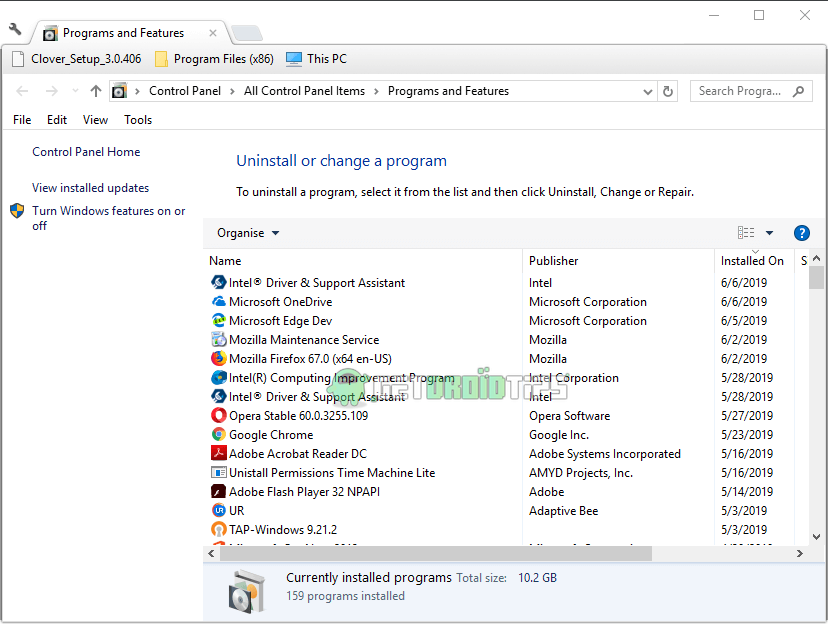Screen dimensions: 828x624
Task: Select the Opera Stable icon
Action: (x=219, y=416)
